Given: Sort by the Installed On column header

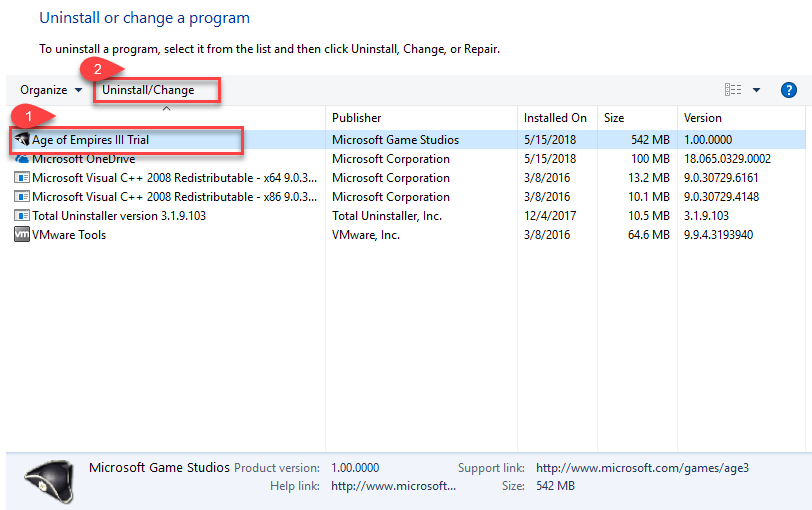Looking at the screenshot, I should [x=555, y=118].
